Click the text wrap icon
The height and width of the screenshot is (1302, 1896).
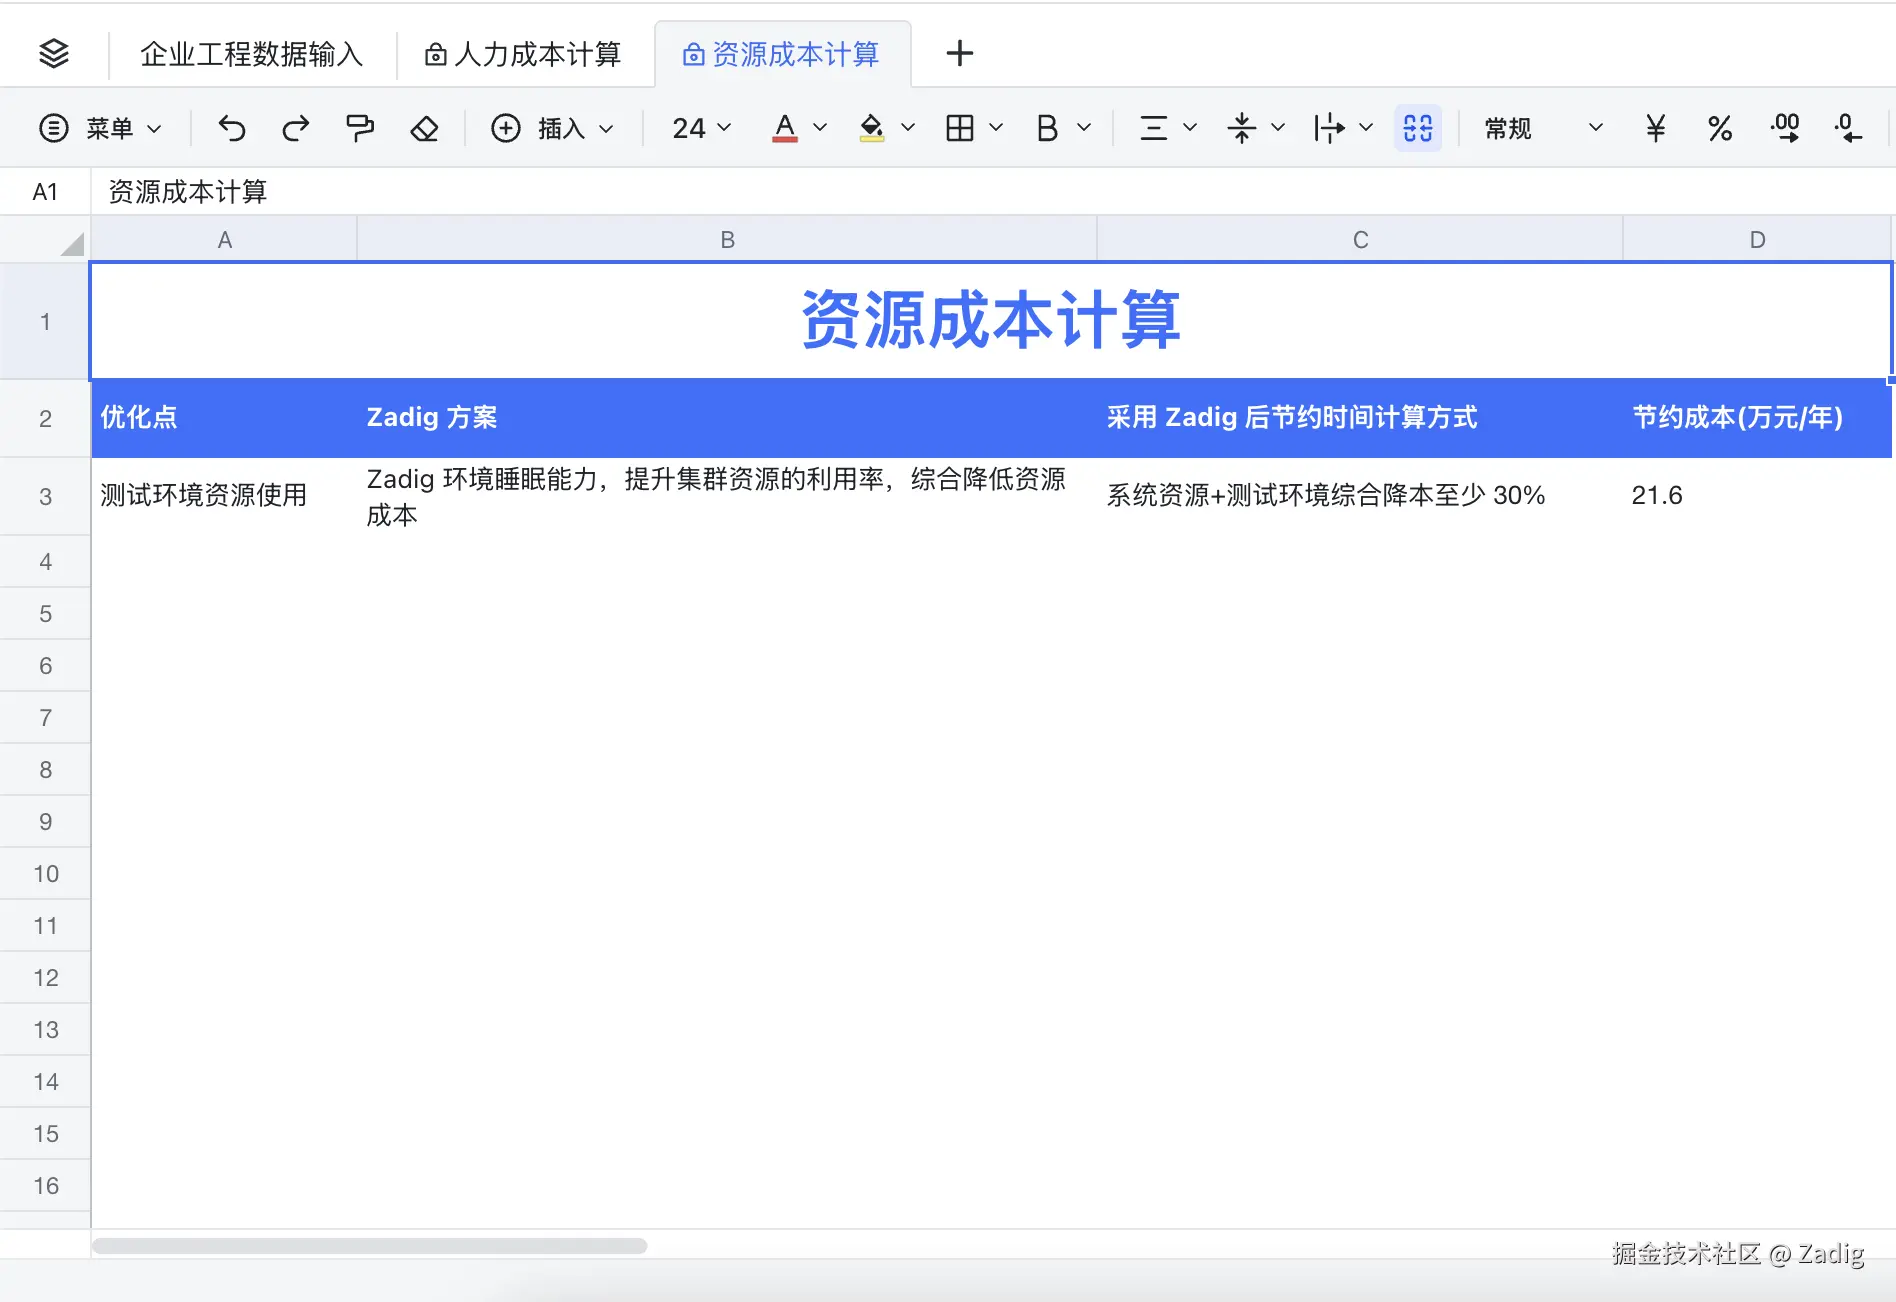[1329, 128]
